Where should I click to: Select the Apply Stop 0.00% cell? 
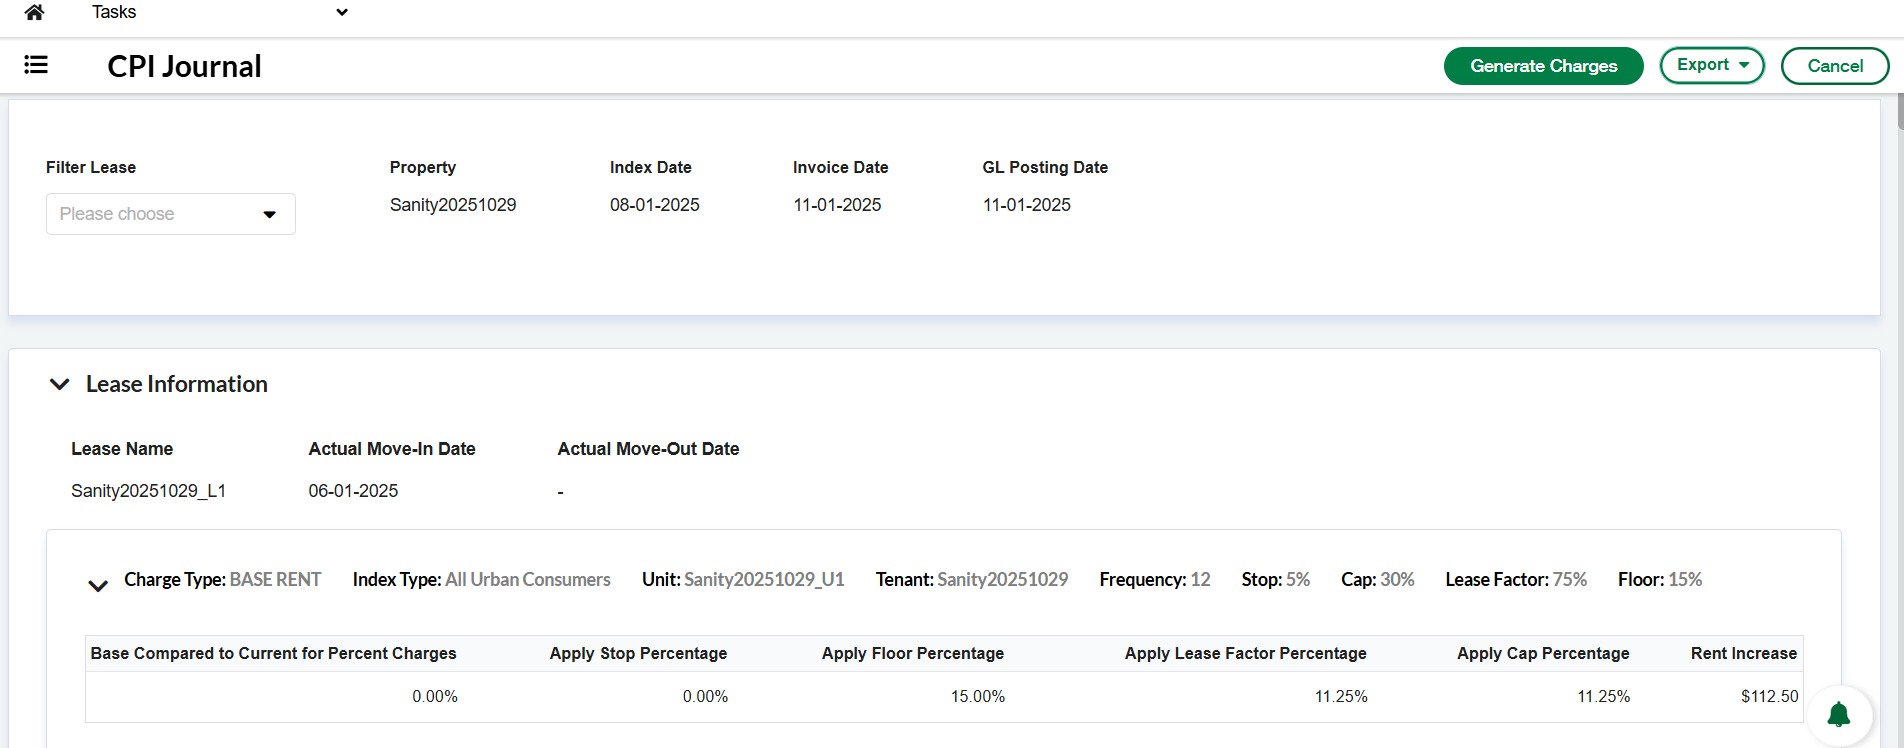click(x=705, y=696)
